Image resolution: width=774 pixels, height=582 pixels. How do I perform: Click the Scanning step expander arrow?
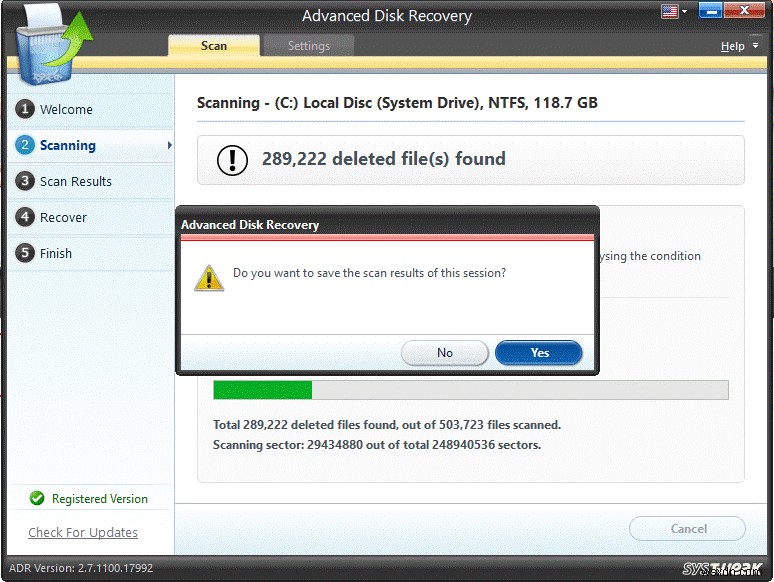[169, 145]
